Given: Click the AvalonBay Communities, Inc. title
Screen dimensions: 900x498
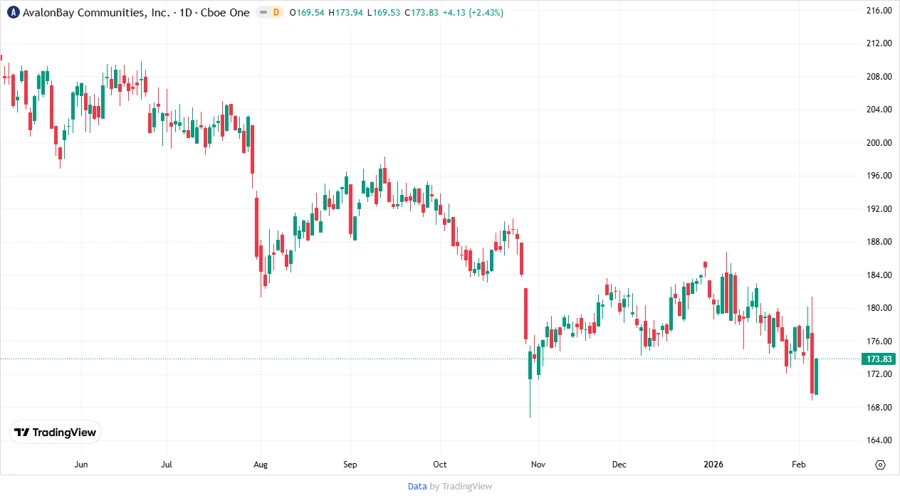Looking at the screenshot, I should pos(96,12).
